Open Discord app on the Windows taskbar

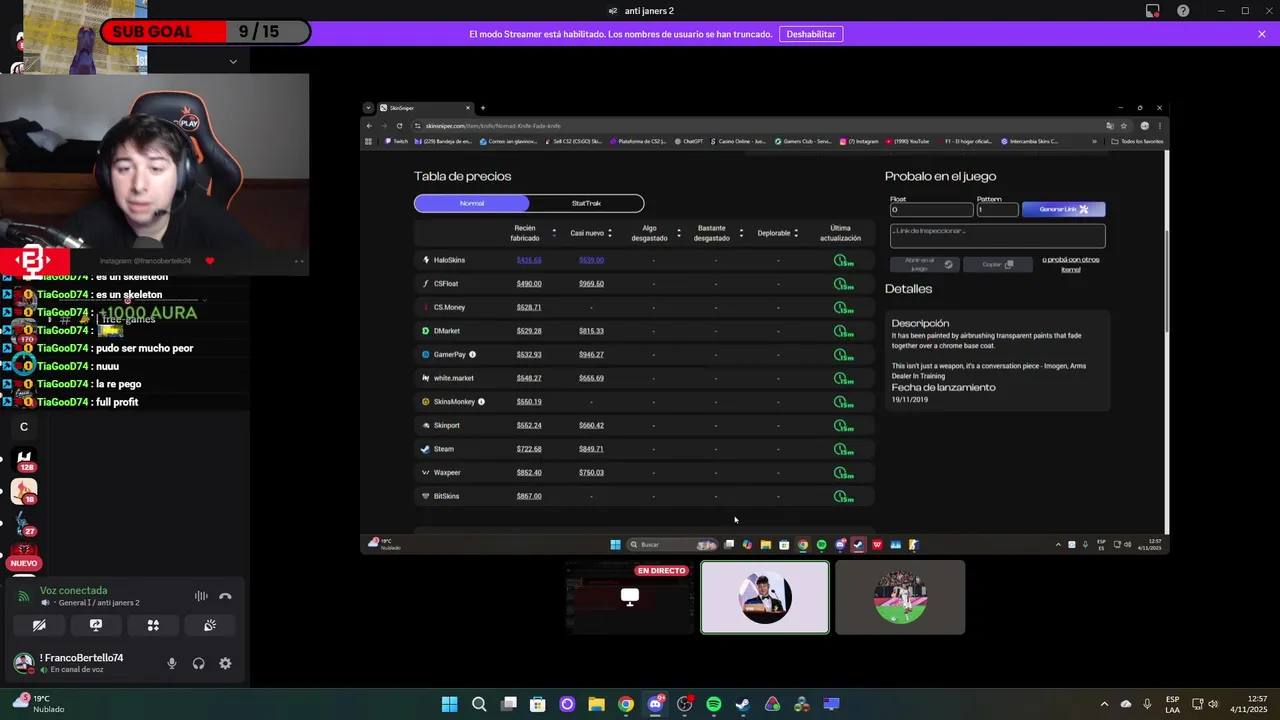click(x=655, y=704)
